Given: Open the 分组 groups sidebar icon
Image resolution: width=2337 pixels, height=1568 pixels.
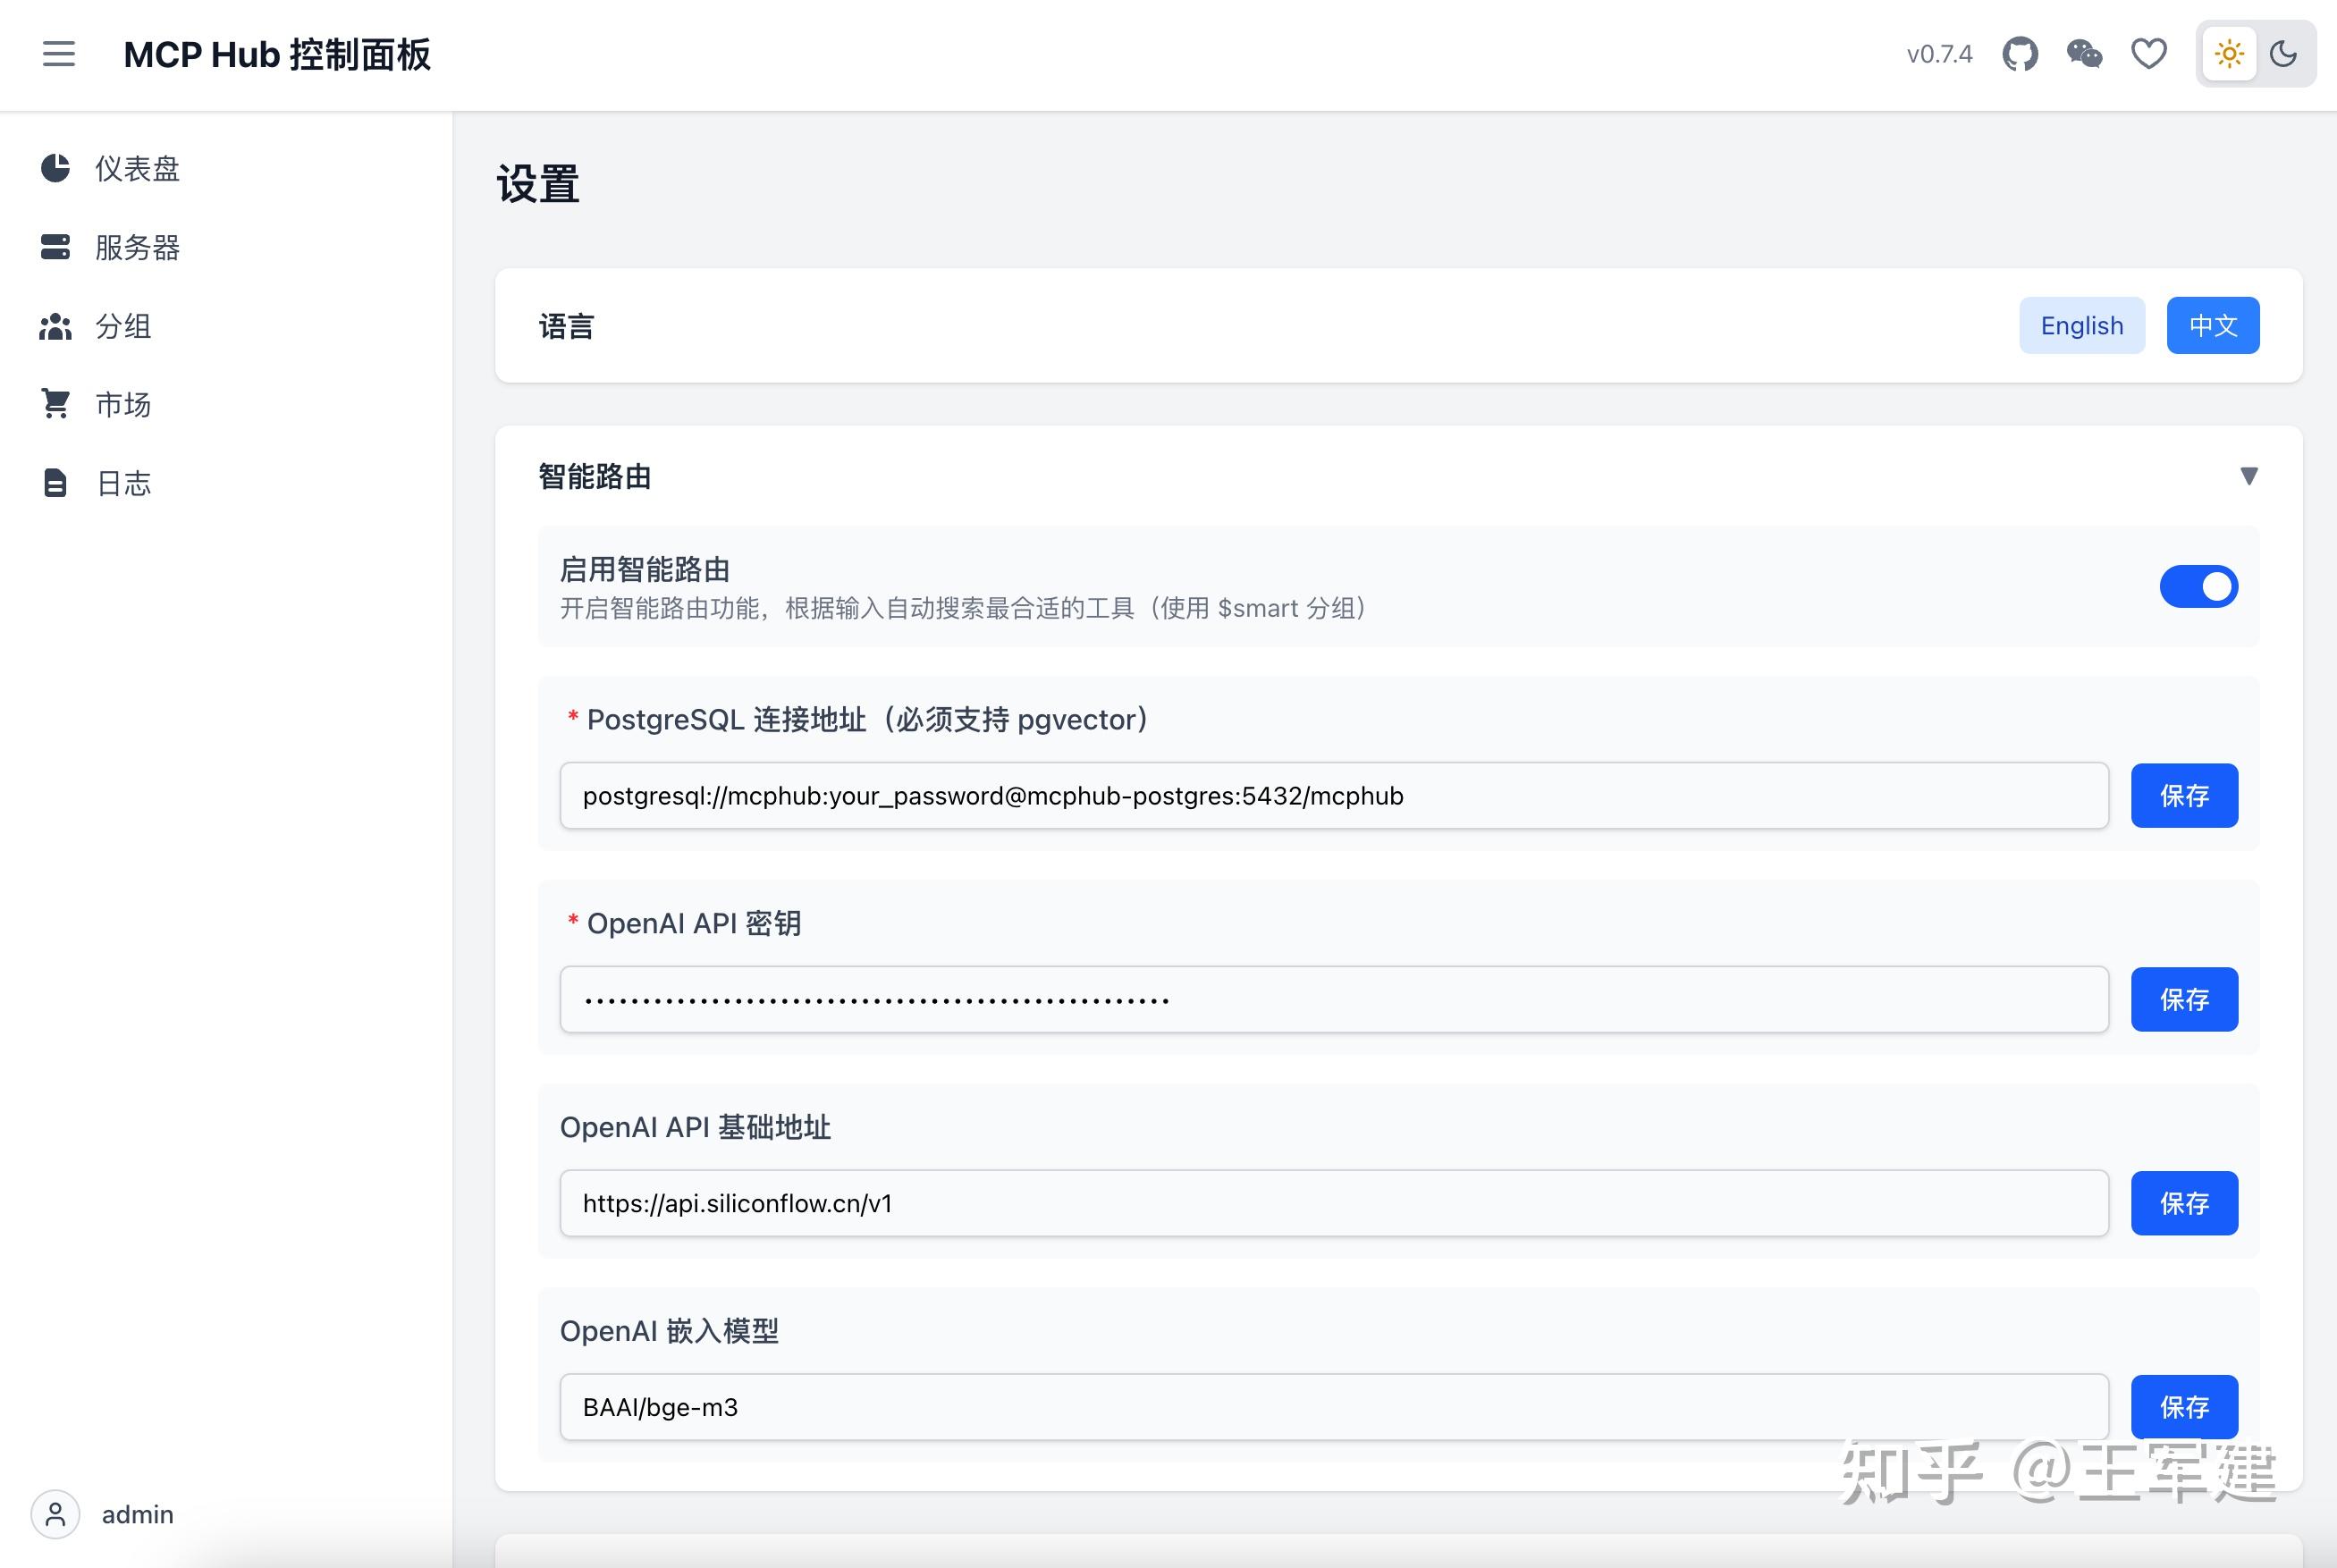Looking at the screenshot, I should click(x=56, y=325).
